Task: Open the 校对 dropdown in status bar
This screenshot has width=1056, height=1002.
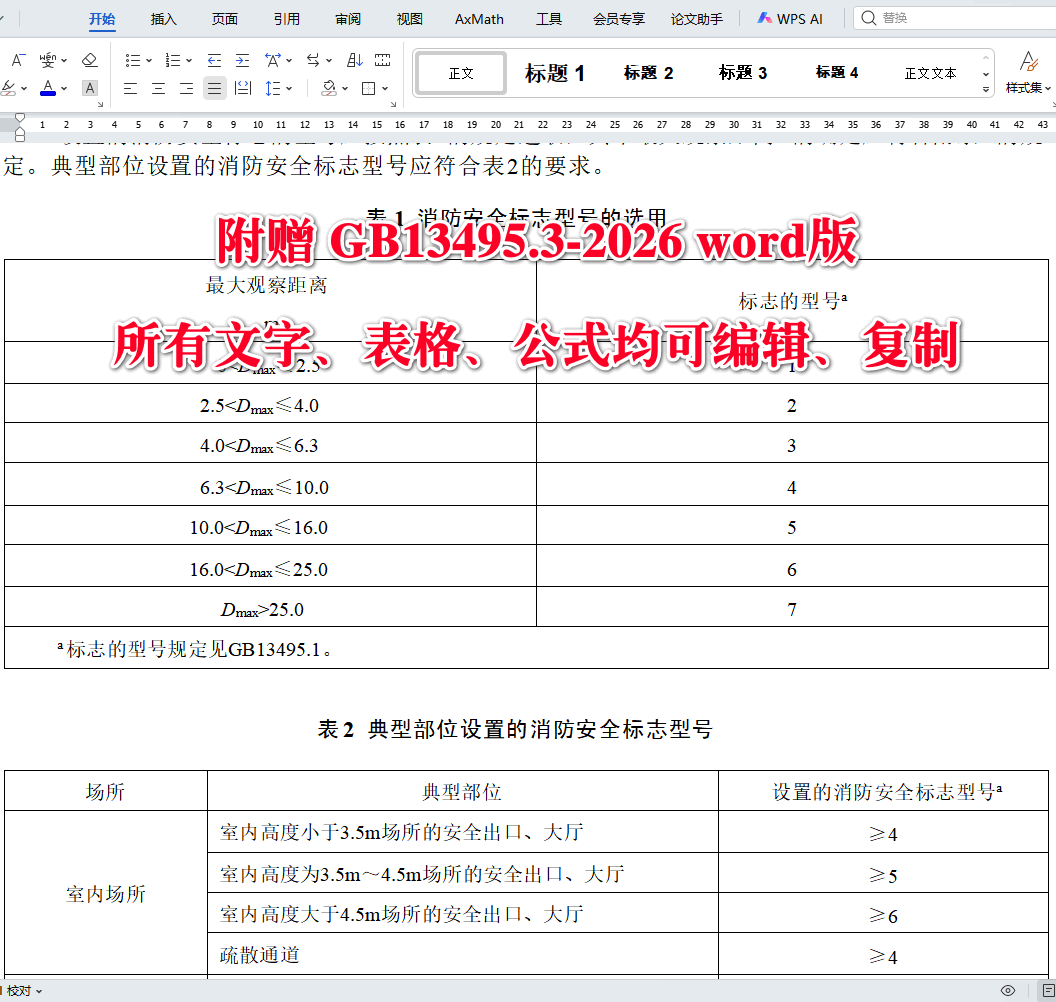Action: [25, 988]
